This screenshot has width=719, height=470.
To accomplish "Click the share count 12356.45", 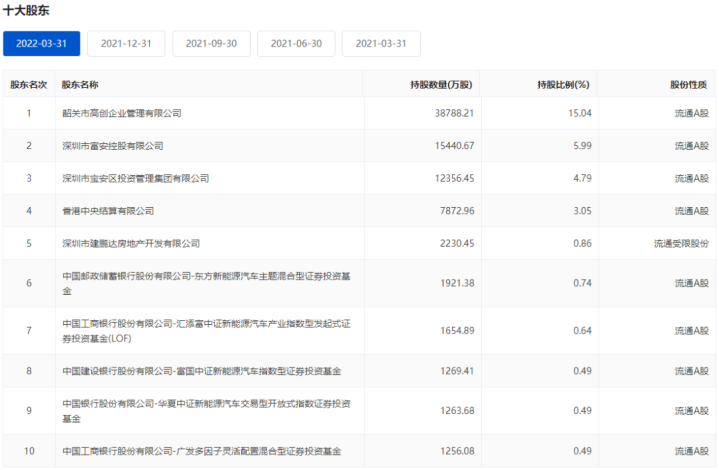I will pos(454,178).
